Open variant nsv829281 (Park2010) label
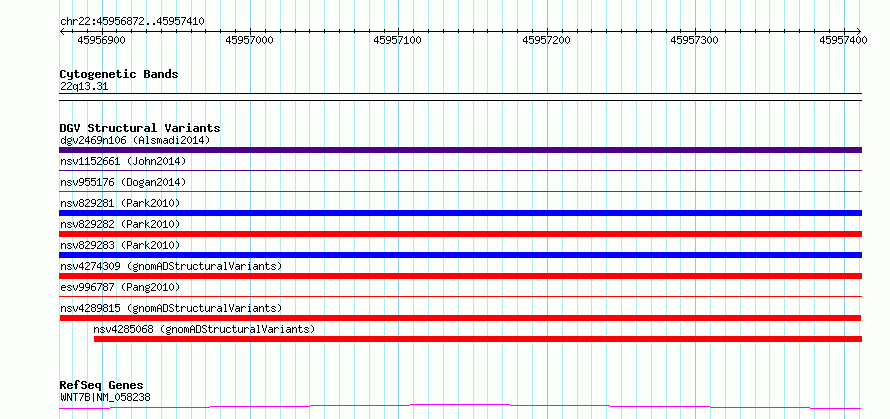Screen dimensions: 890x419 pyautogui.click(x=120, y=203)
